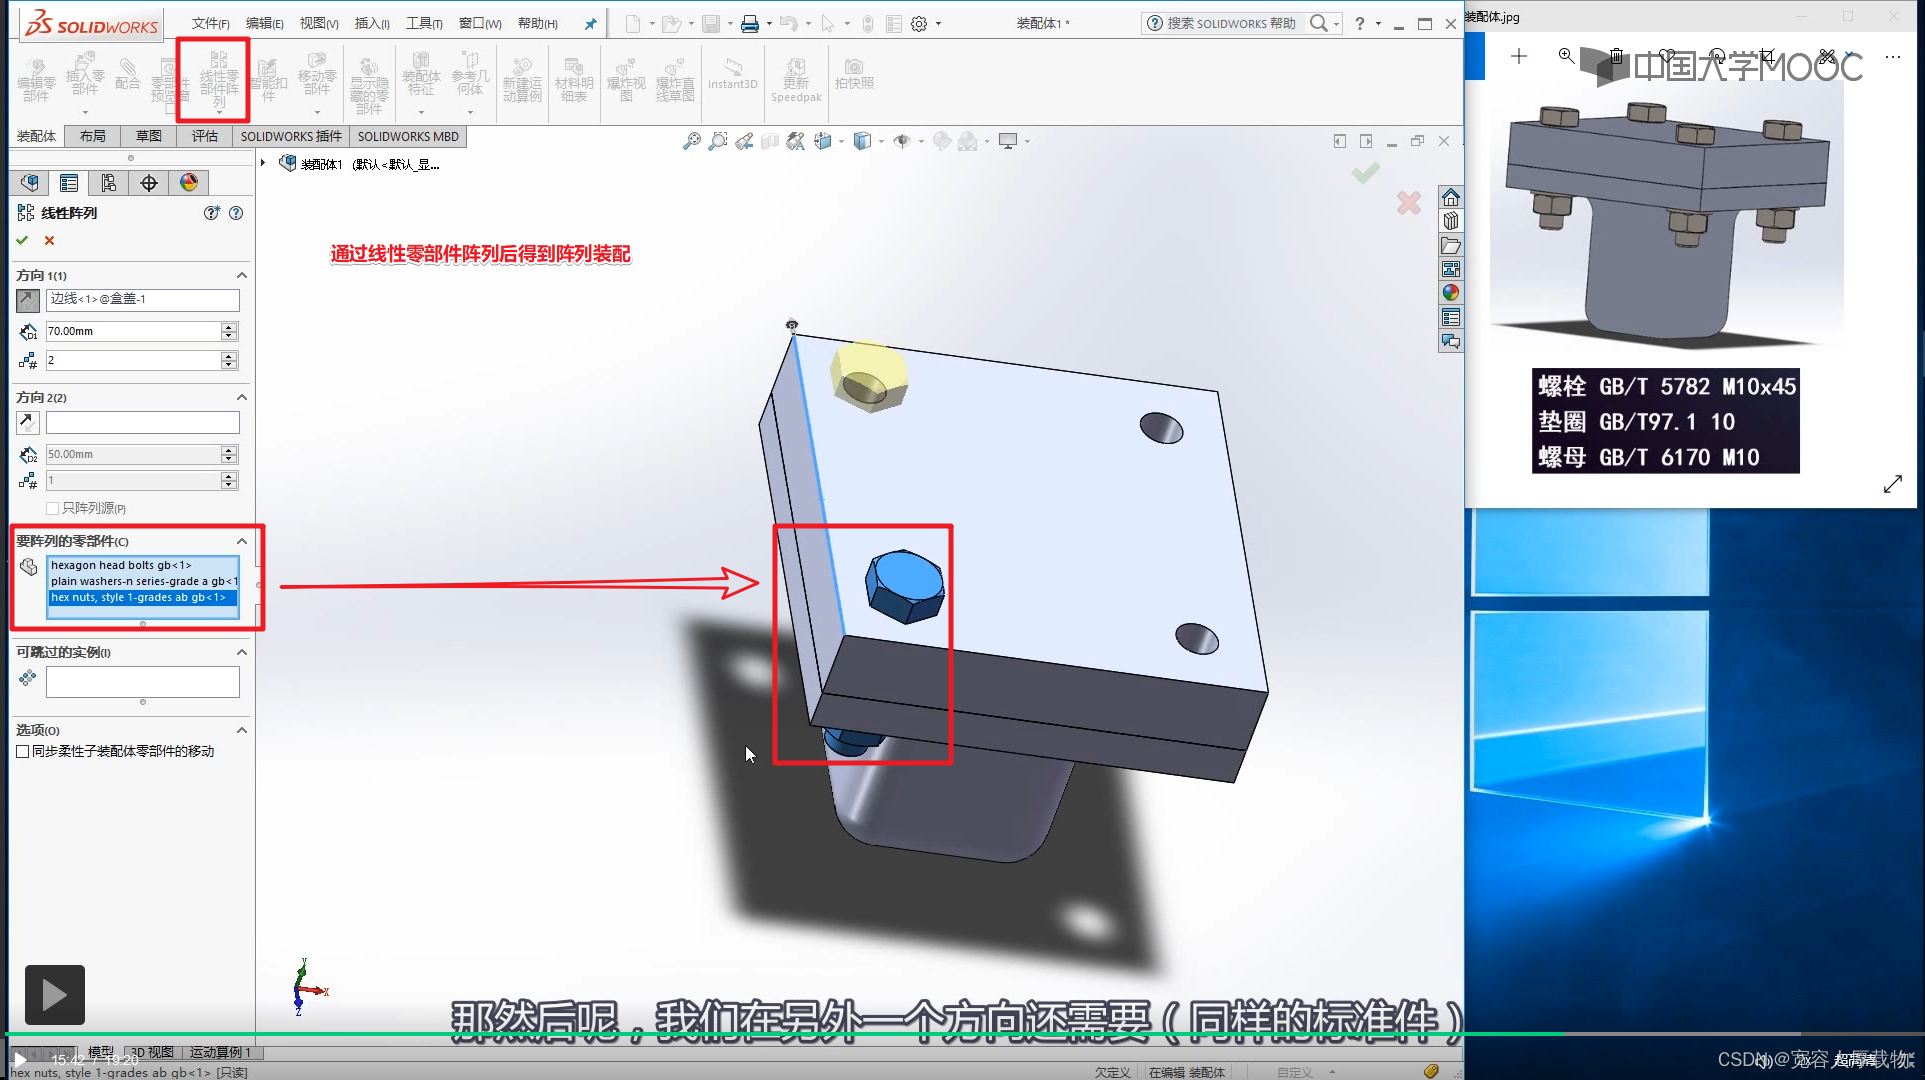Click the Zoom to Fit icon

tap(691, 142)
